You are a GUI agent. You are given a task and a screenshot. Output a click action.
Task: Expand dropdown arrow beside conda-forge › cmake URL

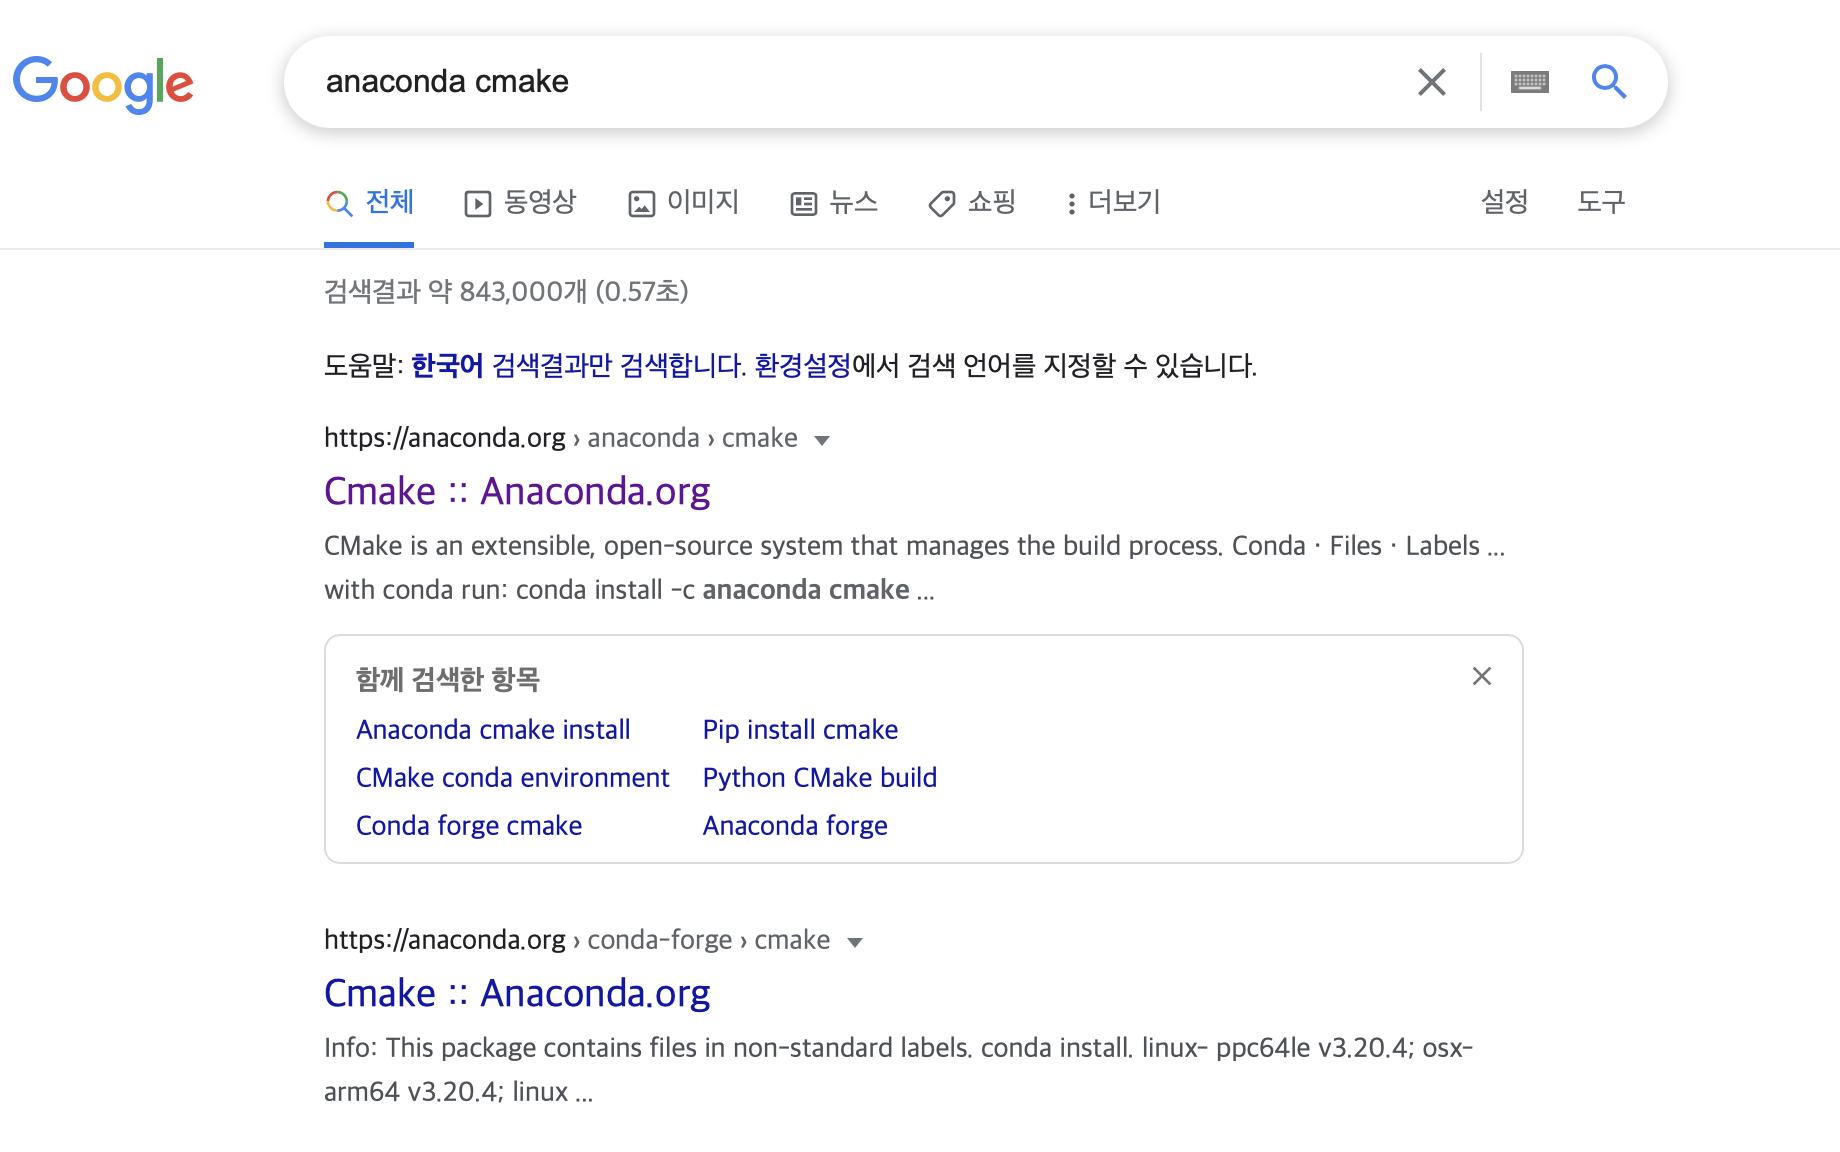pyautogui.click(x=855, y=942)
